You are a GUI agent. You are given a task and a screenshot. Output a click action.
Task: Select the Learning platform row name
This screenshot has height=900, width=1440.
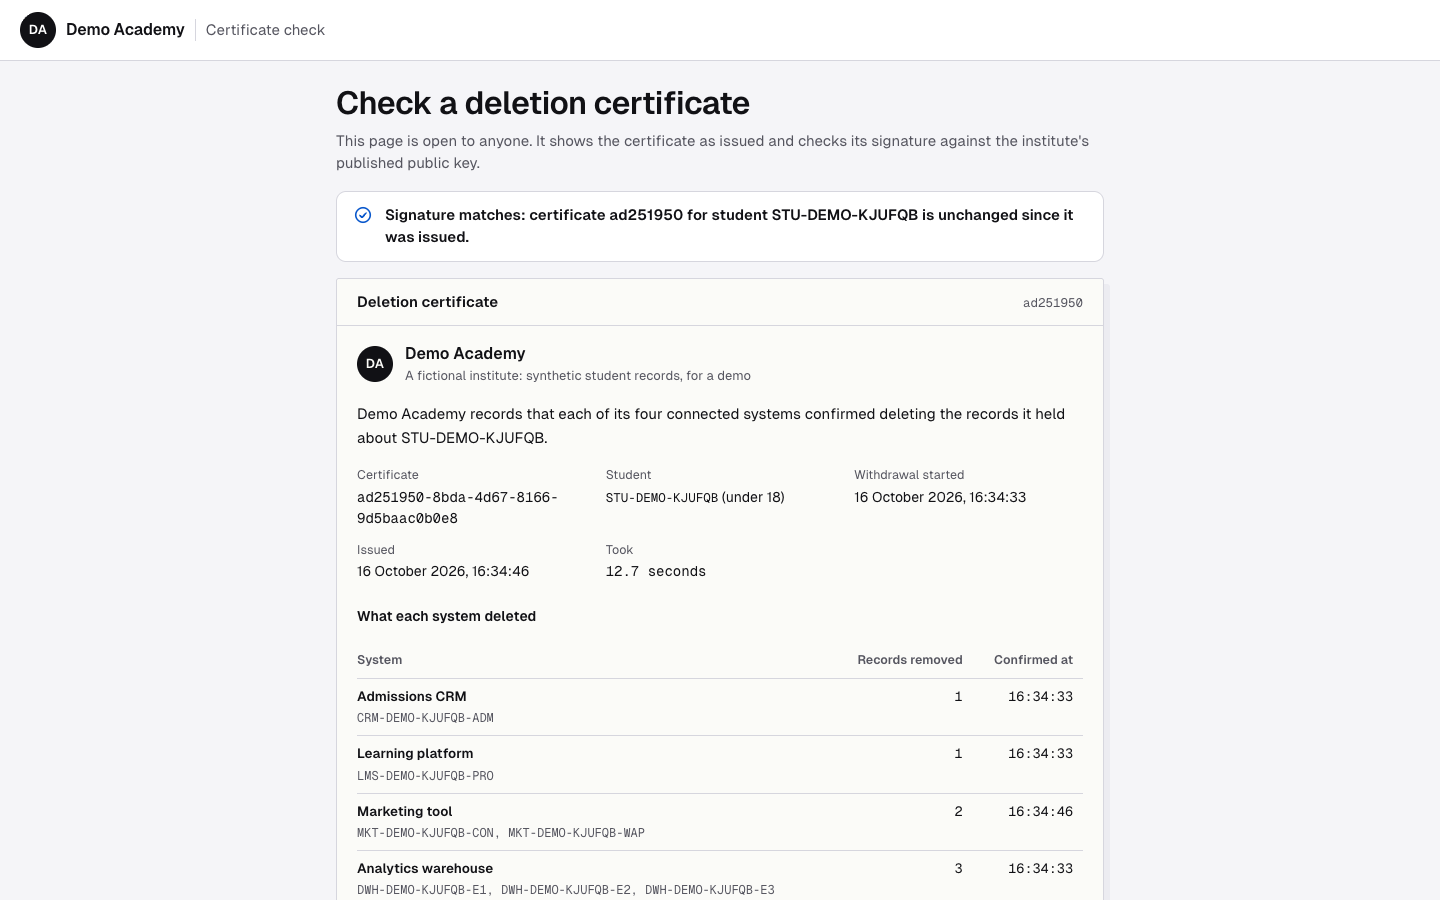click(x=415, y=754)
